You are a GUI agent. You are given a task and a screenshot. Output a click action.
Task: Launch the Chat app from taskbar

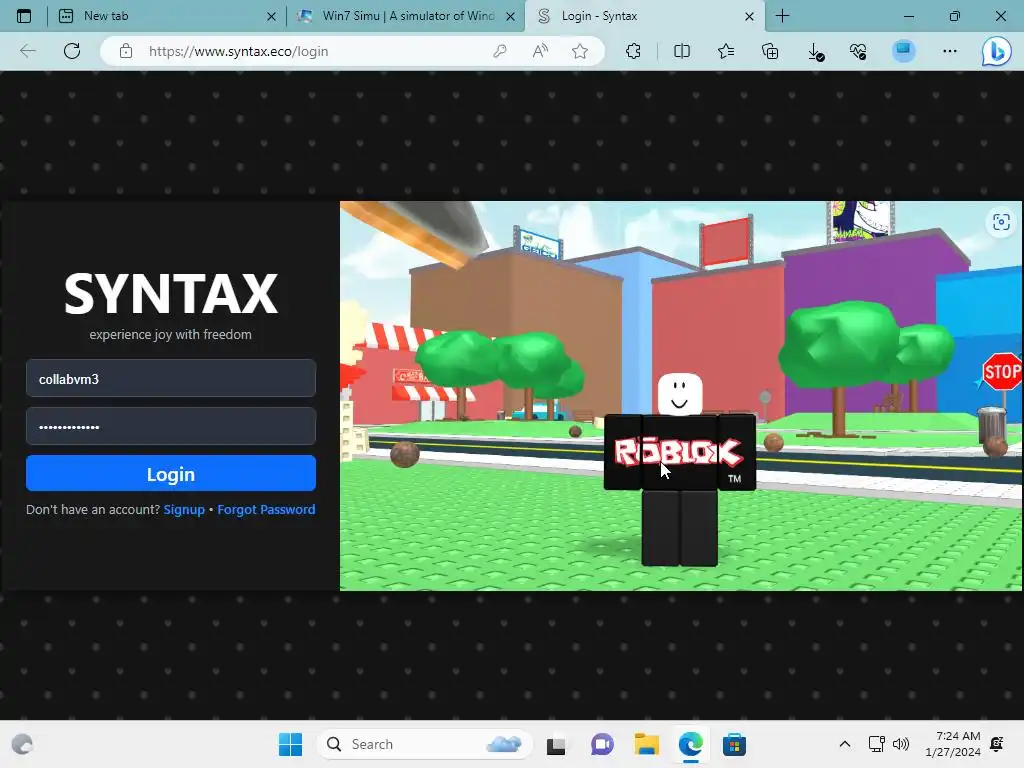tap(602, 744)
